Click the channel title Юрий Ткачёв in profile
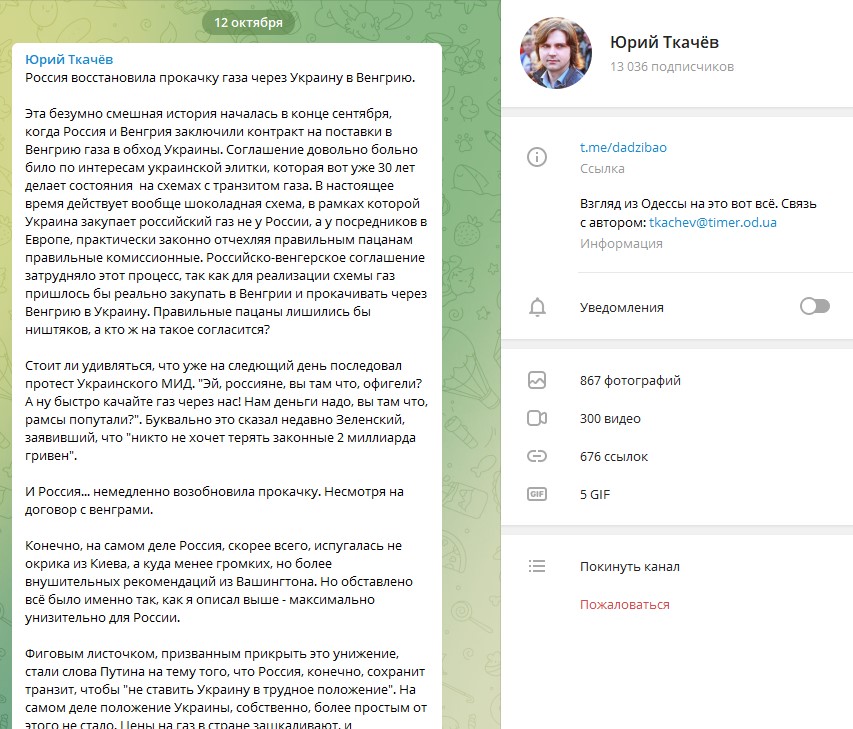This screenshot has width=853, height=729. coord(664,42)
